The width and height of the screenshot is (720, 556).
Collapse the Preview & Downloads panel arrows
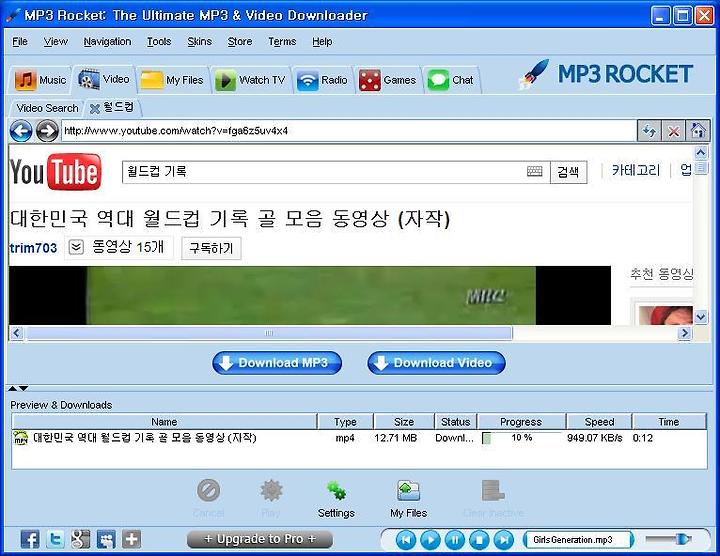coord(18,389)
